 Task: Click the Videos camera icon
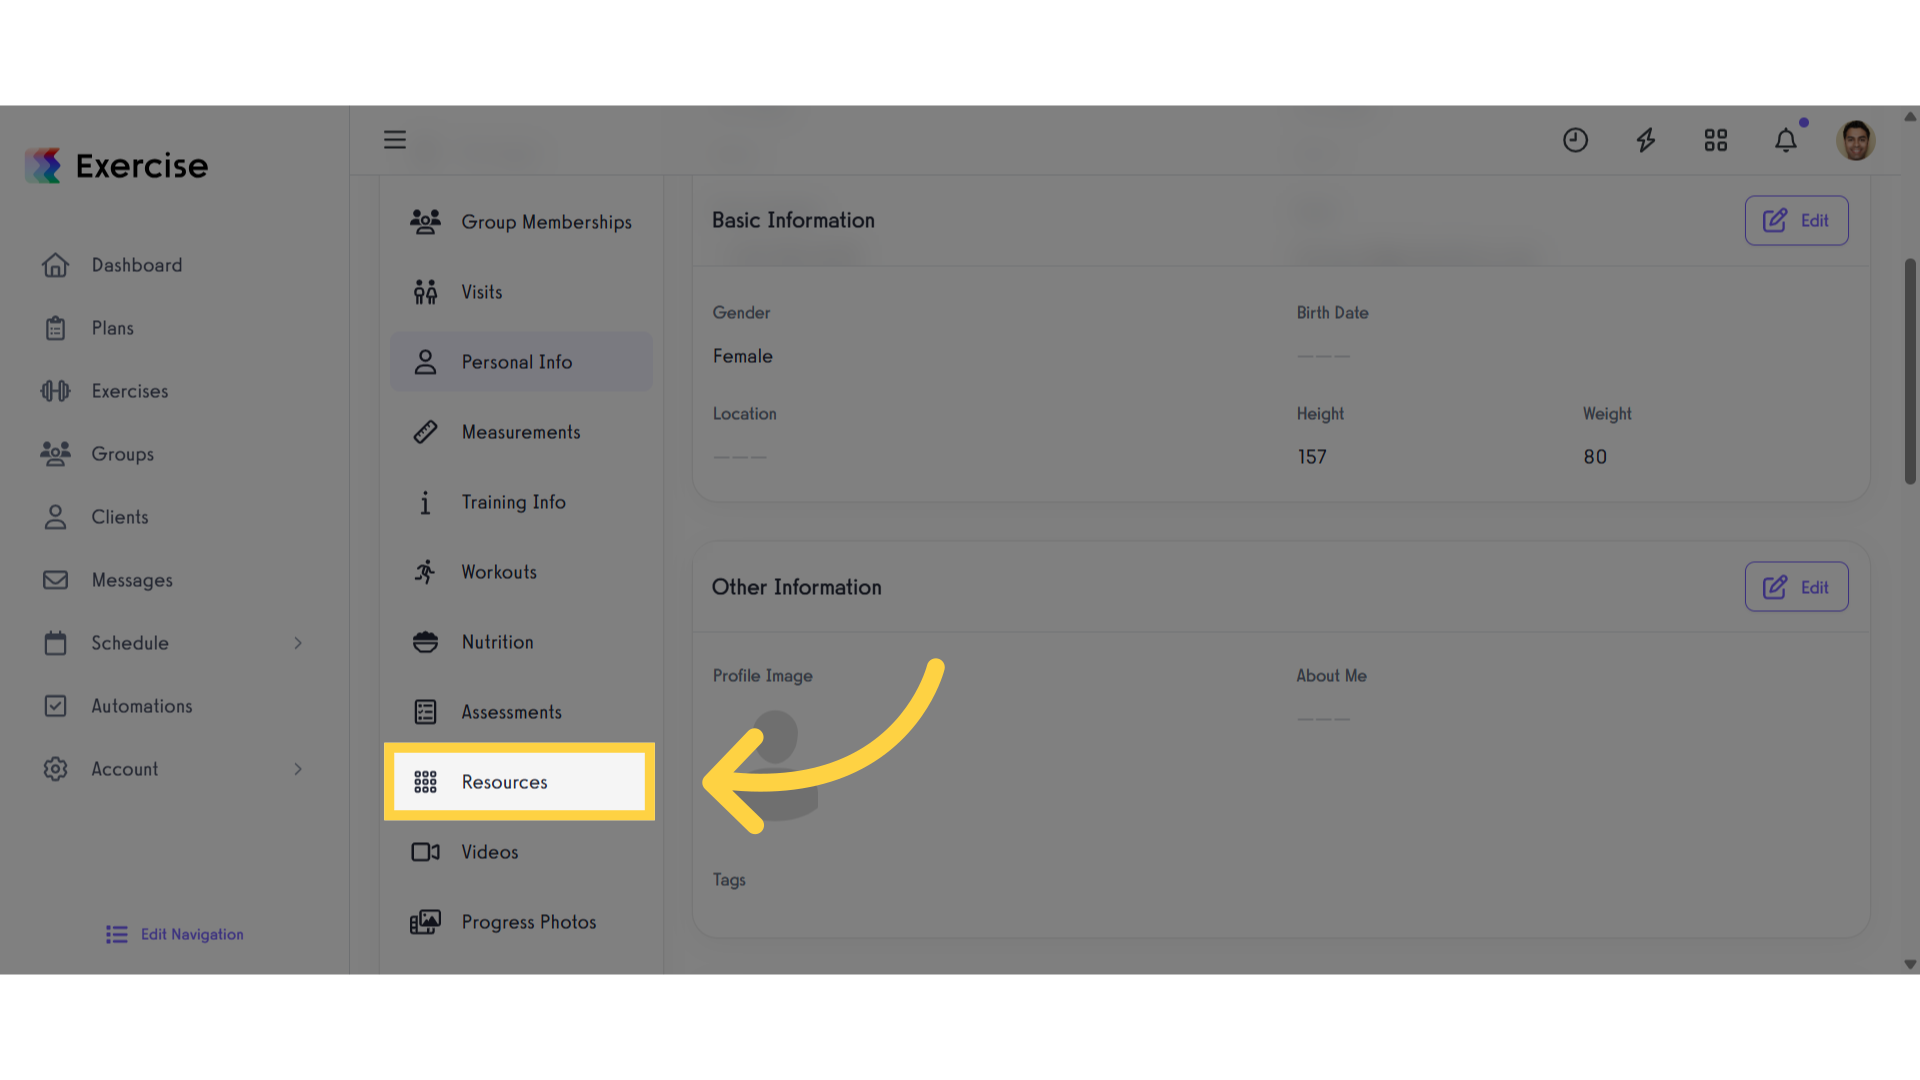click(x=426, y=852)
